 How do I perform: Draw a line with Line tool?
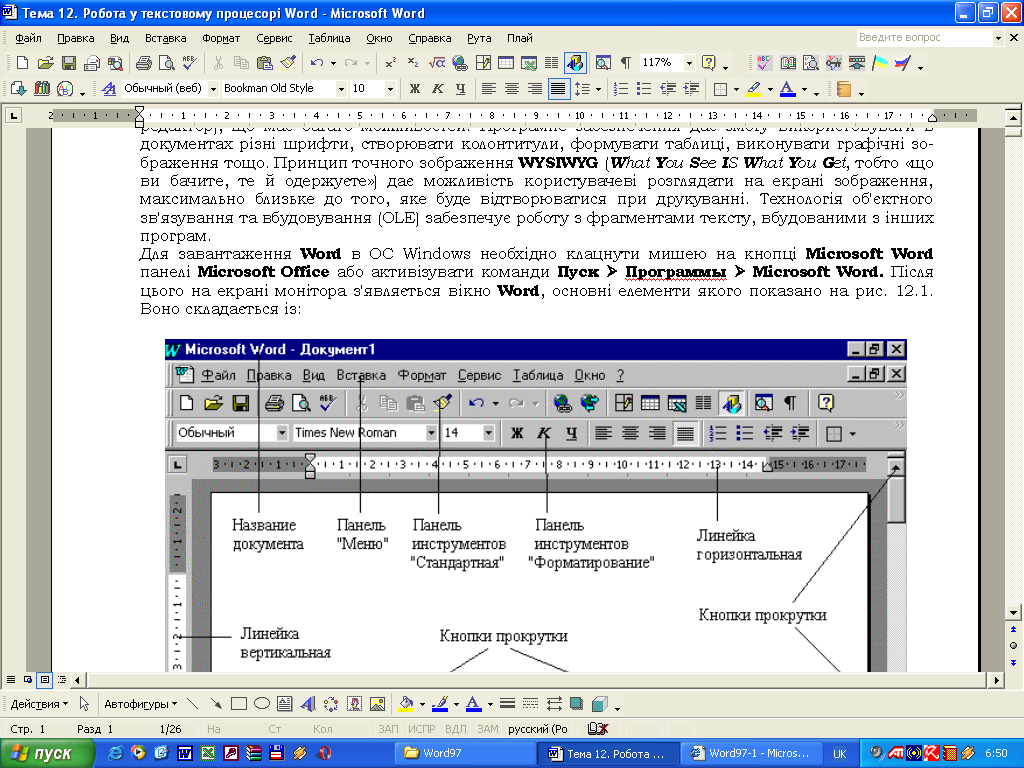click(192, 704)
